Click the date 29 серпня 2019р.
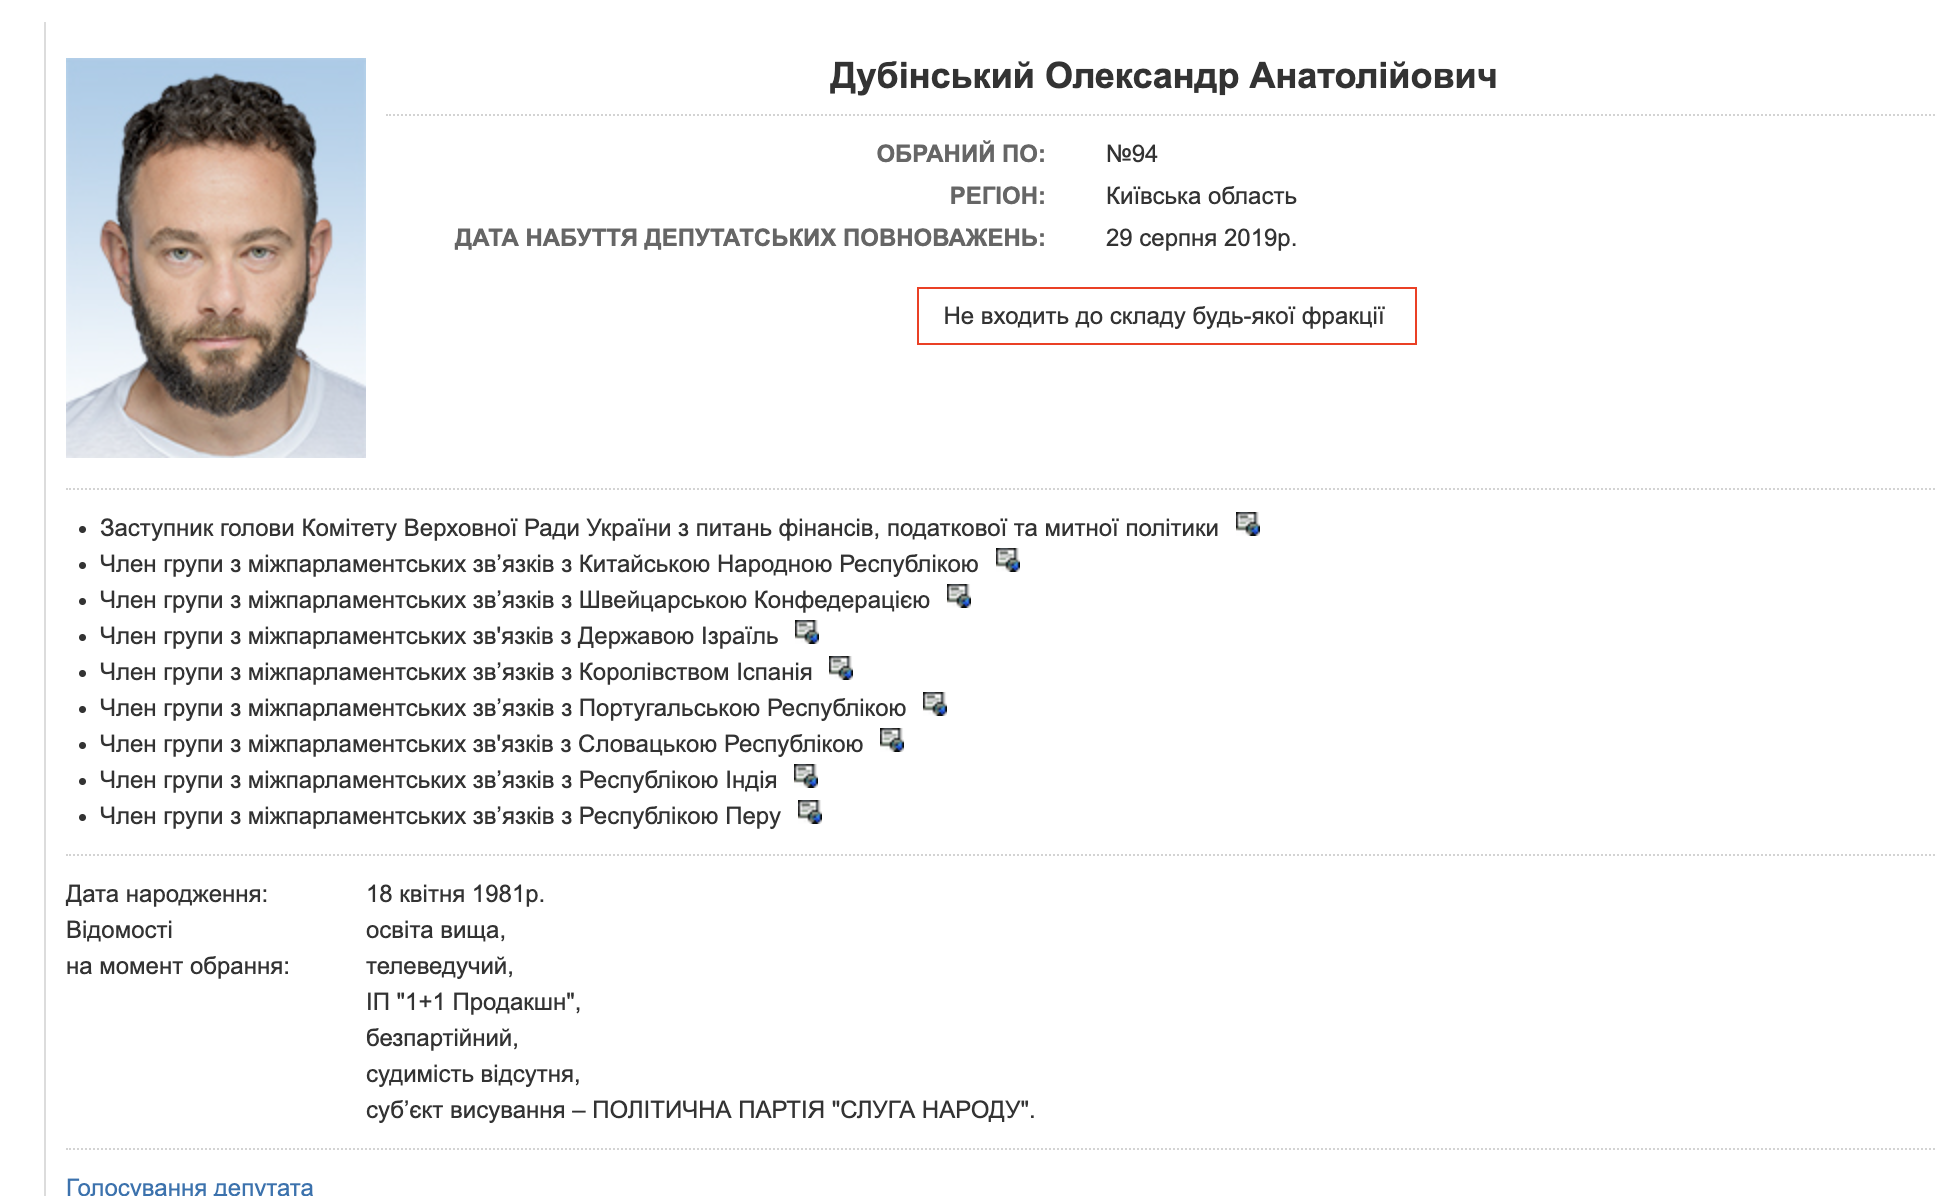1936x1196 pixels. (x=1201, y=238)
